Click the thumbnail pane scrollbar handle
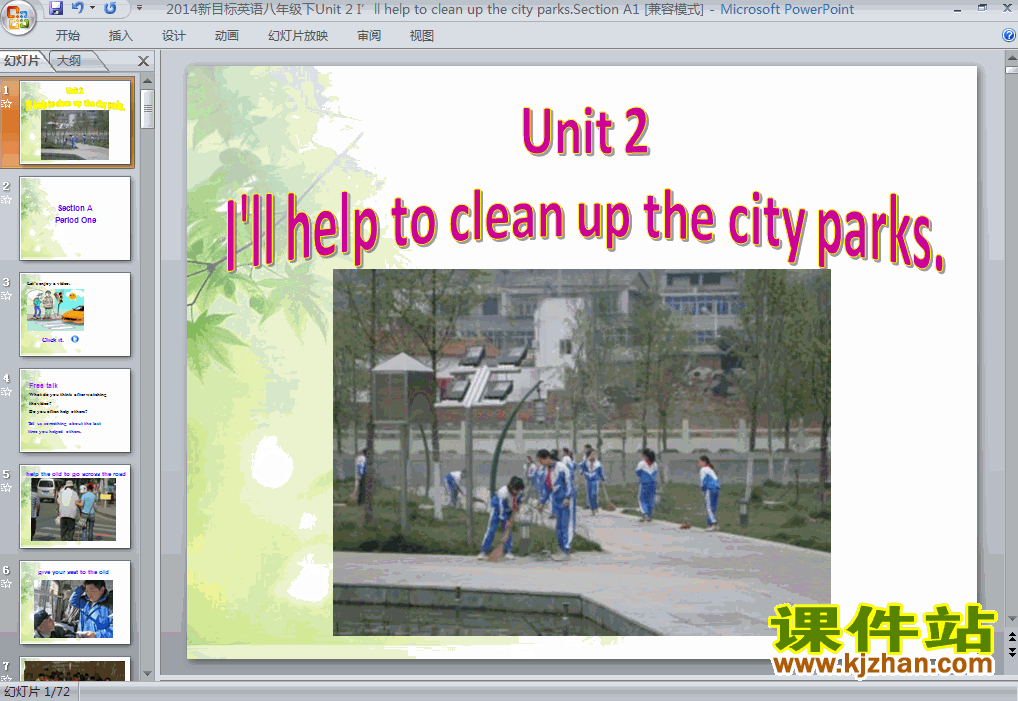Viewport: 1018px width, 701px height. pyautogui.click(x=147, y=108)
